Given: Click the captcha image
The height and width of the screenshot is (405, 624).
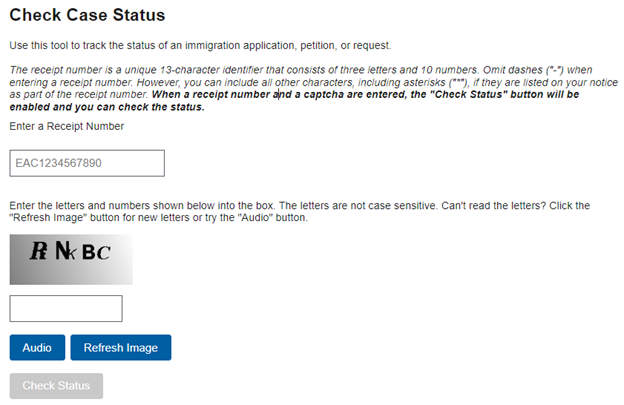Looking at the screenshot, I should pyautogui.click(x=71, y=259).
